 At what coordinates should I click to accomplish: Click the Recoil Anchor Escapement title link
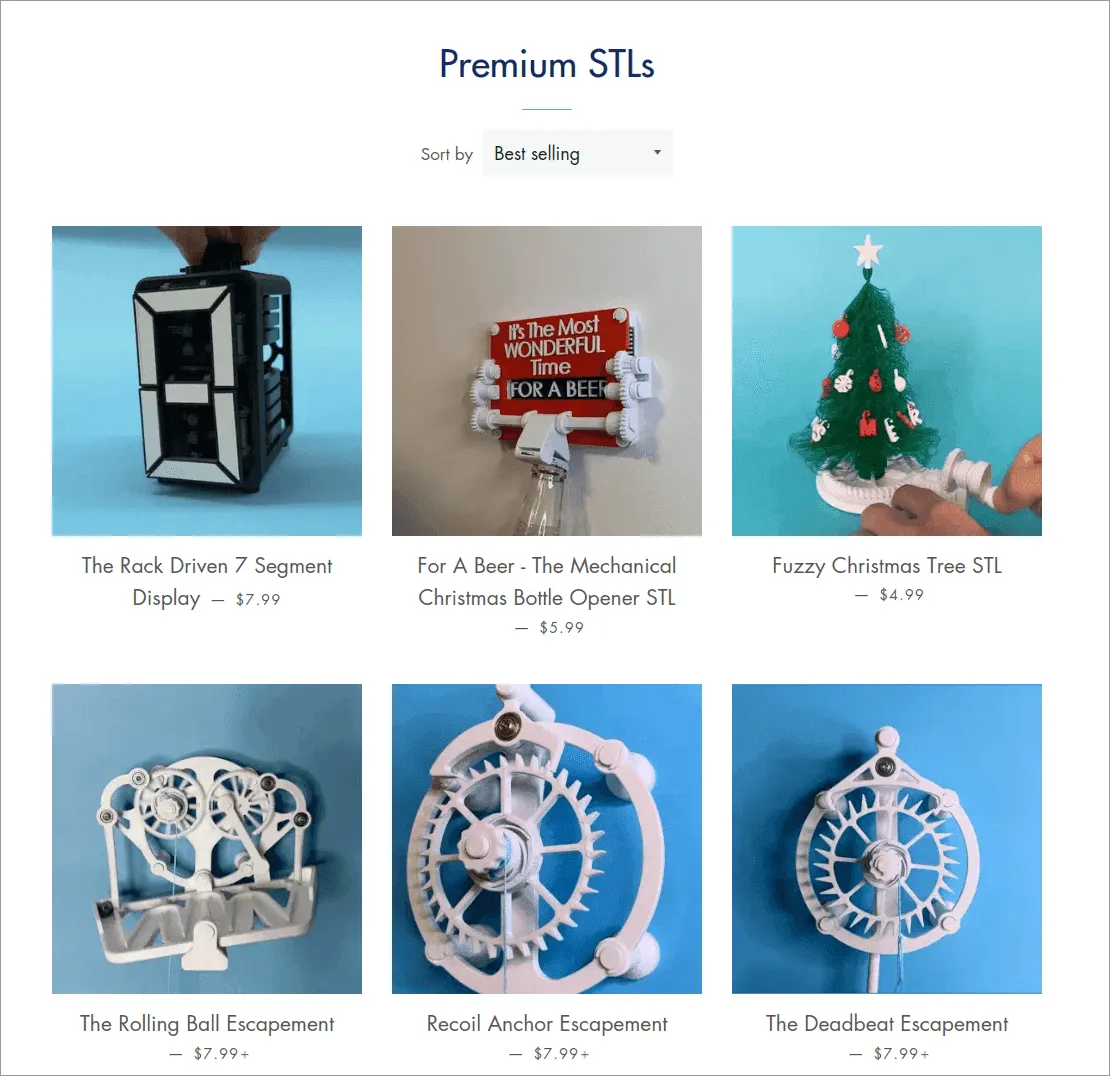click(547, 1024)
